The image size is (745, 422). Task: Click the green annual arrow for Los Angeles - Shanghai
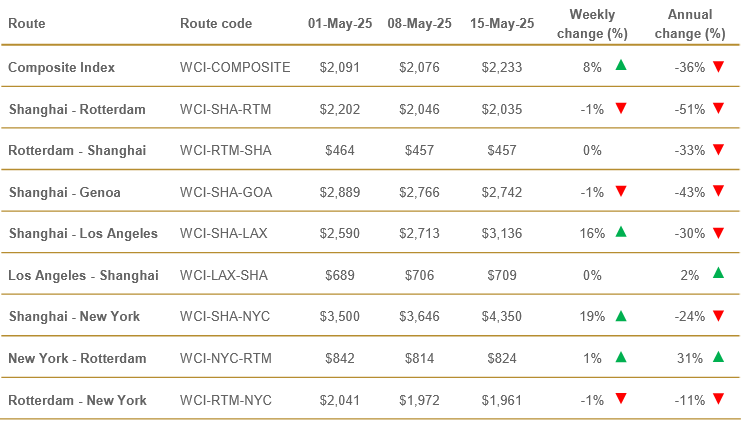[x=718, y=273]
